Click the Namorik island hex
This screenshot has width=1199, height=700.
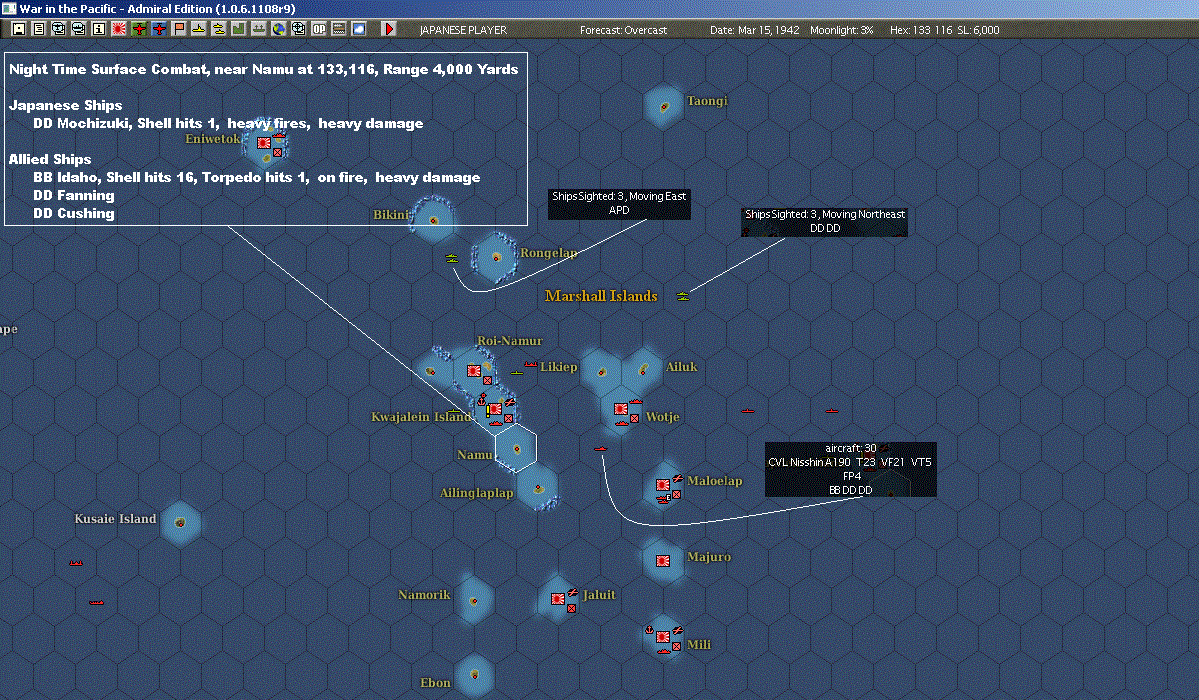click(x=474, y=601)
